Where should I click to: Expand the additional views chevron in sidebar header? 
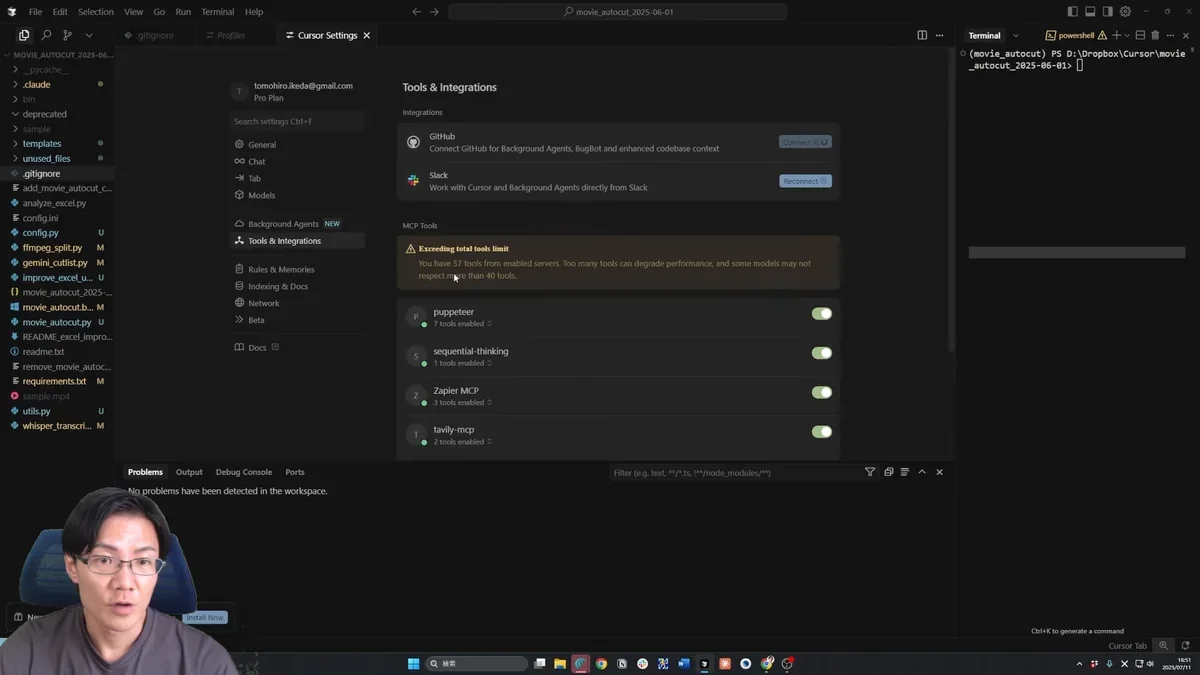(x=88, y=35)
